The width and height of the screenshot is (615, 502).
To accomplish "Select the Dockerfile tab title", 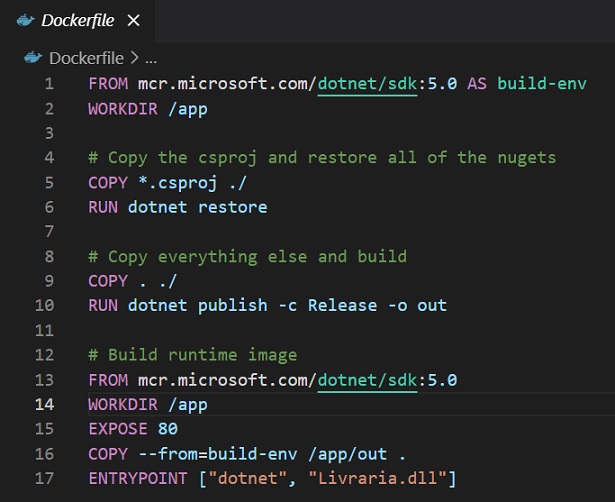I will (x=78, y=20).
